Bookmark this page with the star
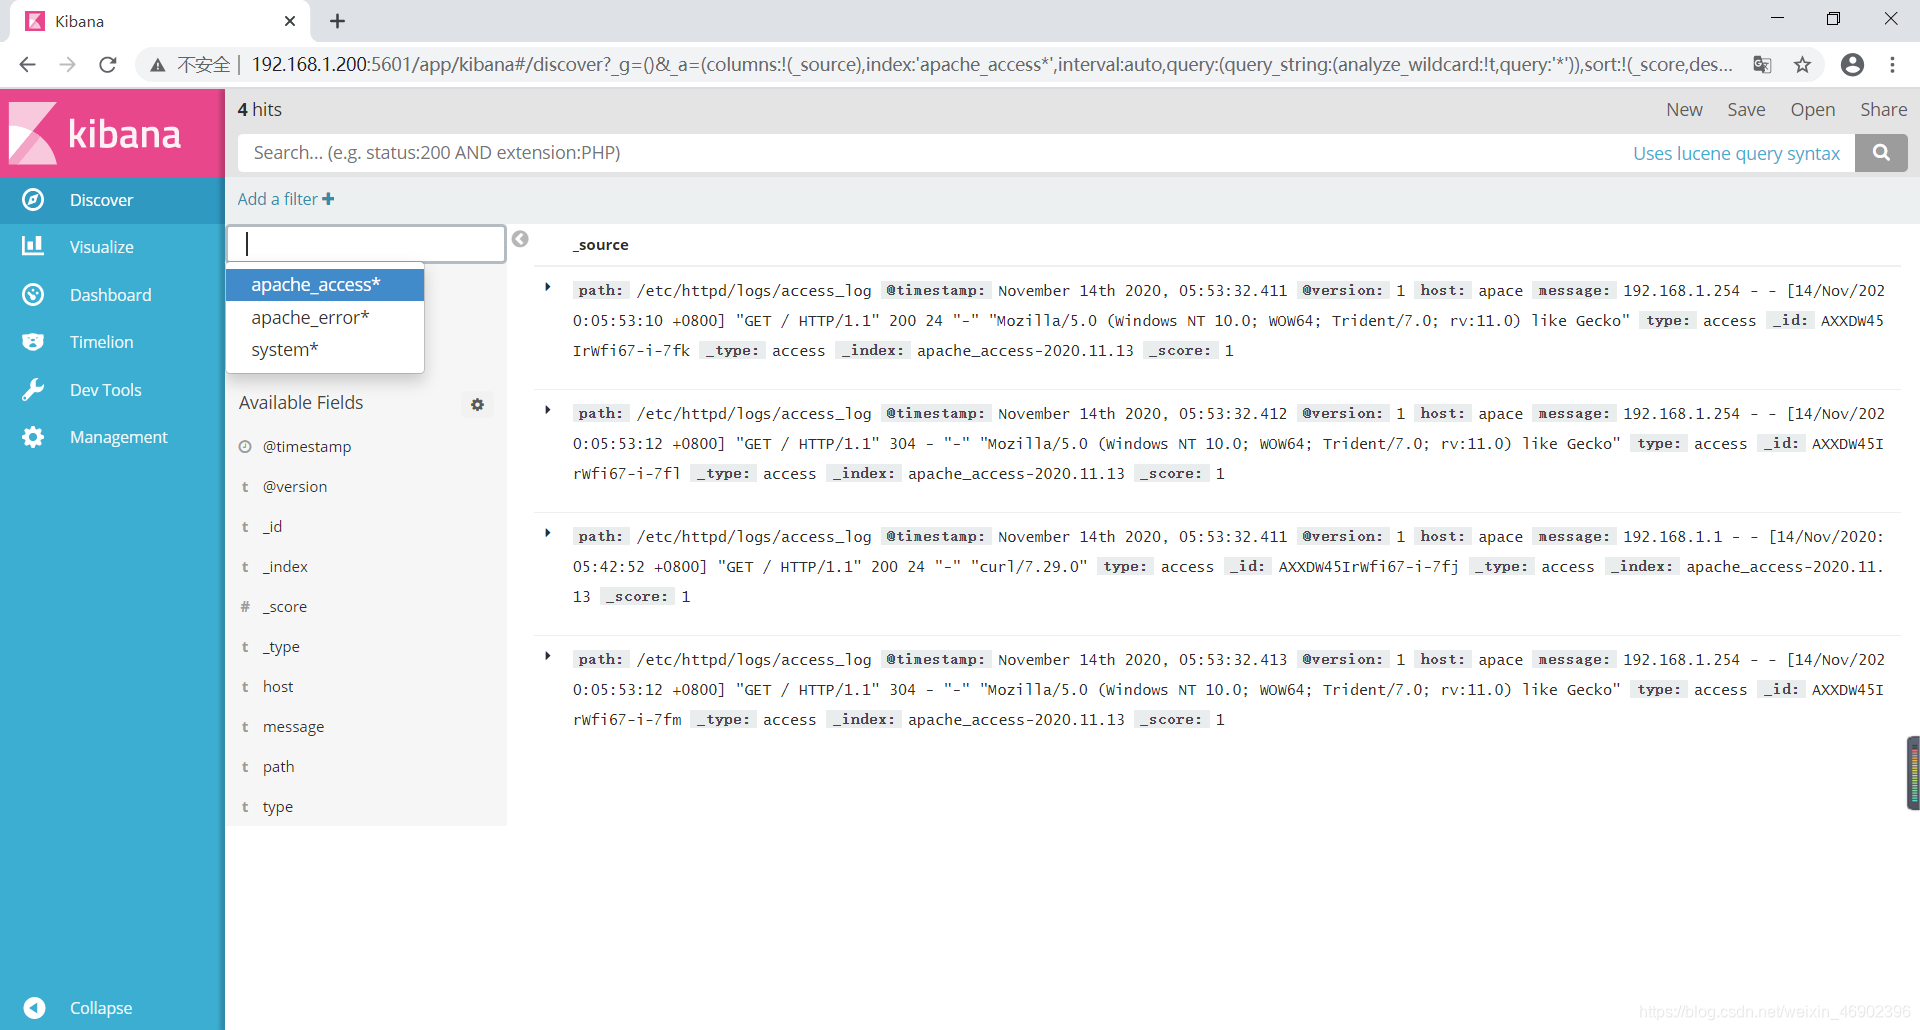Image resolution: width=1920 pixels, height=1030 pixels. [1802, 65]
